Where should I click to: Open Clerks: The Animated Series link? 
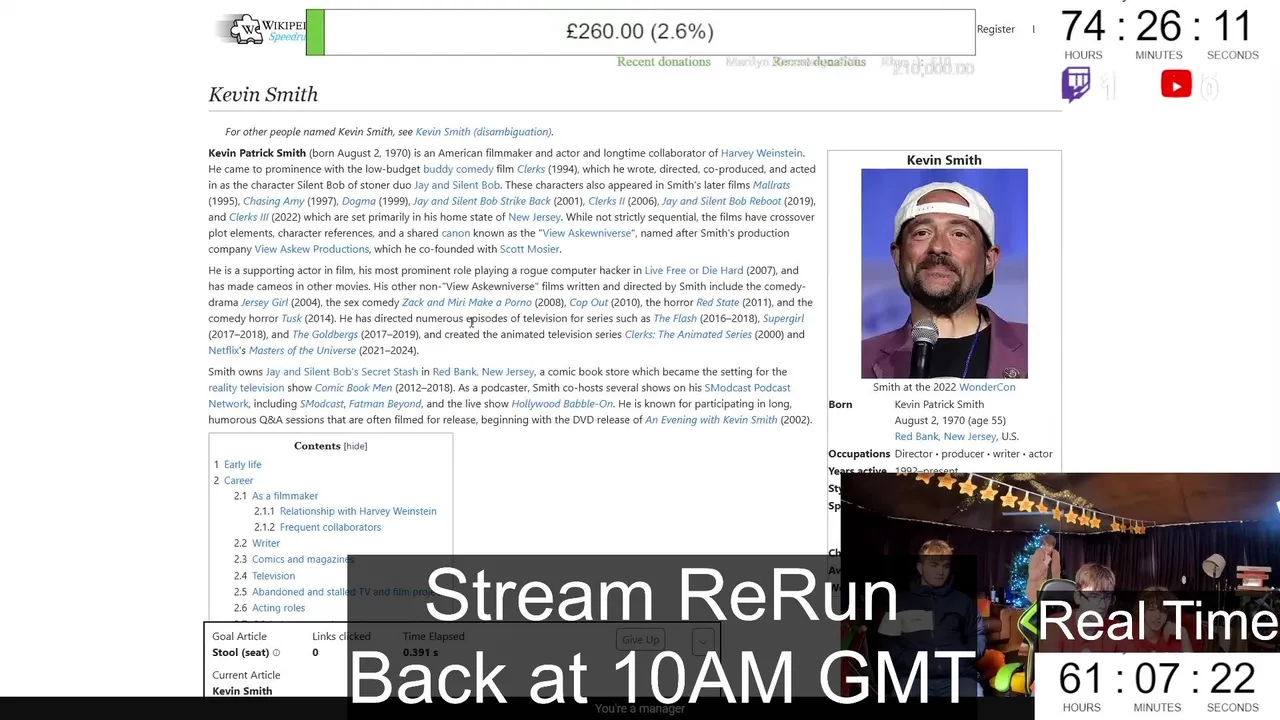pos(688,334)
